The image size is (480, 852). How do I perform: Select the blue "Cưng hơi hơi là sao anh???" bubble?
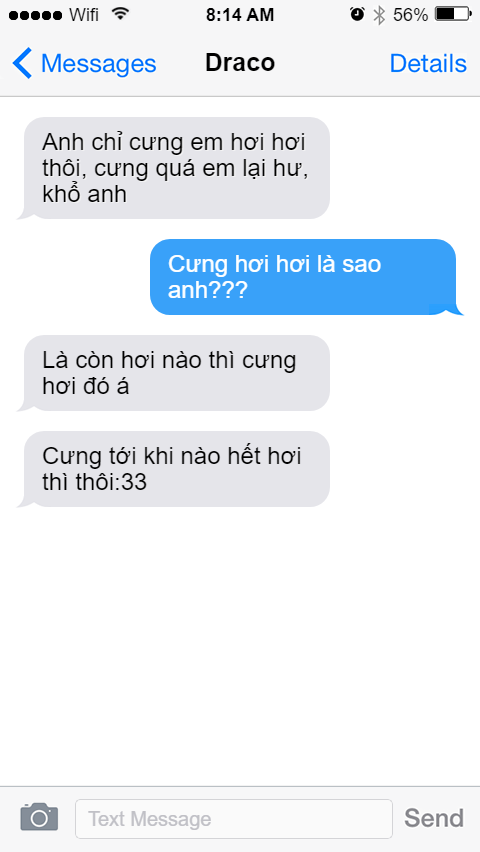pos(305,277)
